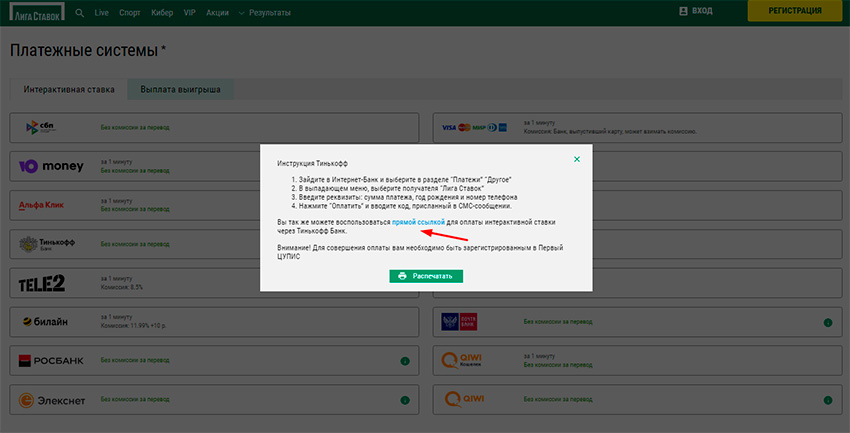Select the VIP menu item
This screenshot has height=433, width=850.
[x=189, y=12]
